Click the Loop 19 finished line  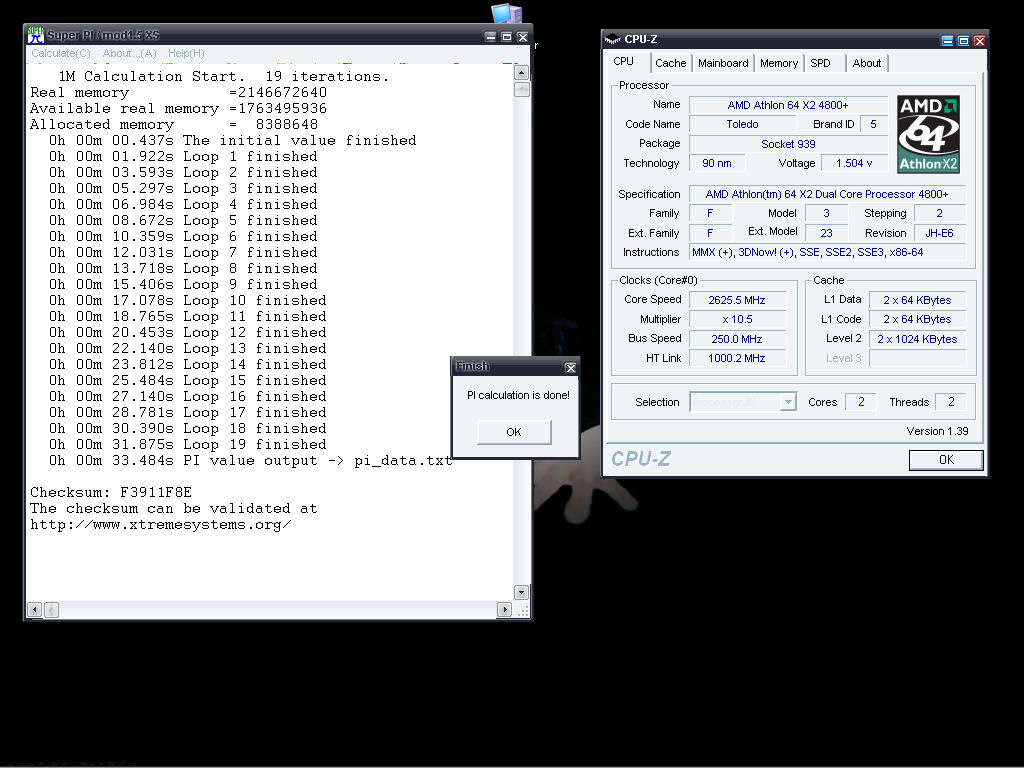(187, 445)
